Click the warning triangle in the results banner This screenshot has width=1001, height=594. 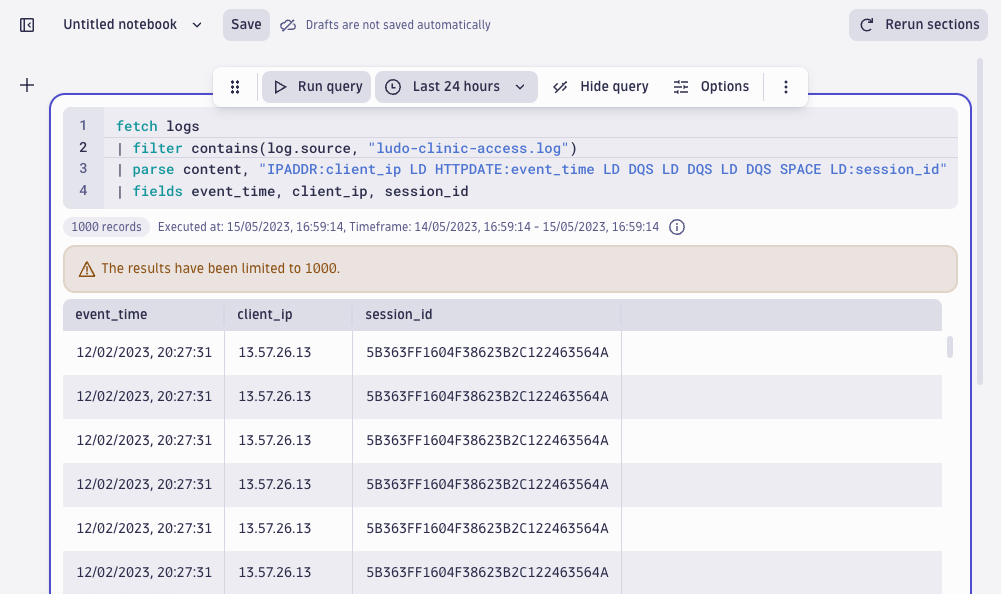tap(85, 268)
